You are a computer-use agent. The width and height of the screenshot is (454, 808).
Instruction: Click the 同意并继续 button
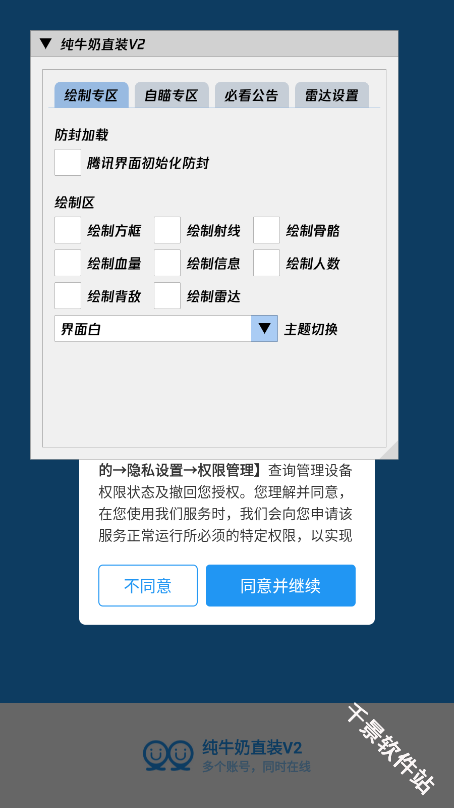pos(281,585)
